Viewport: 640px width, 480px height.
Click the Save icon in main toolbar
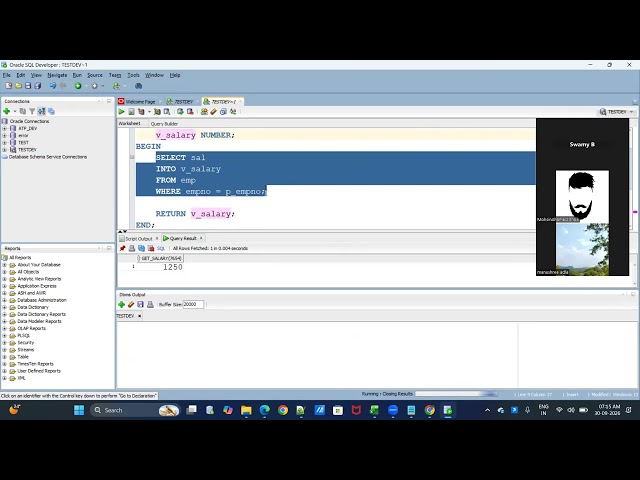click(28, 86)
